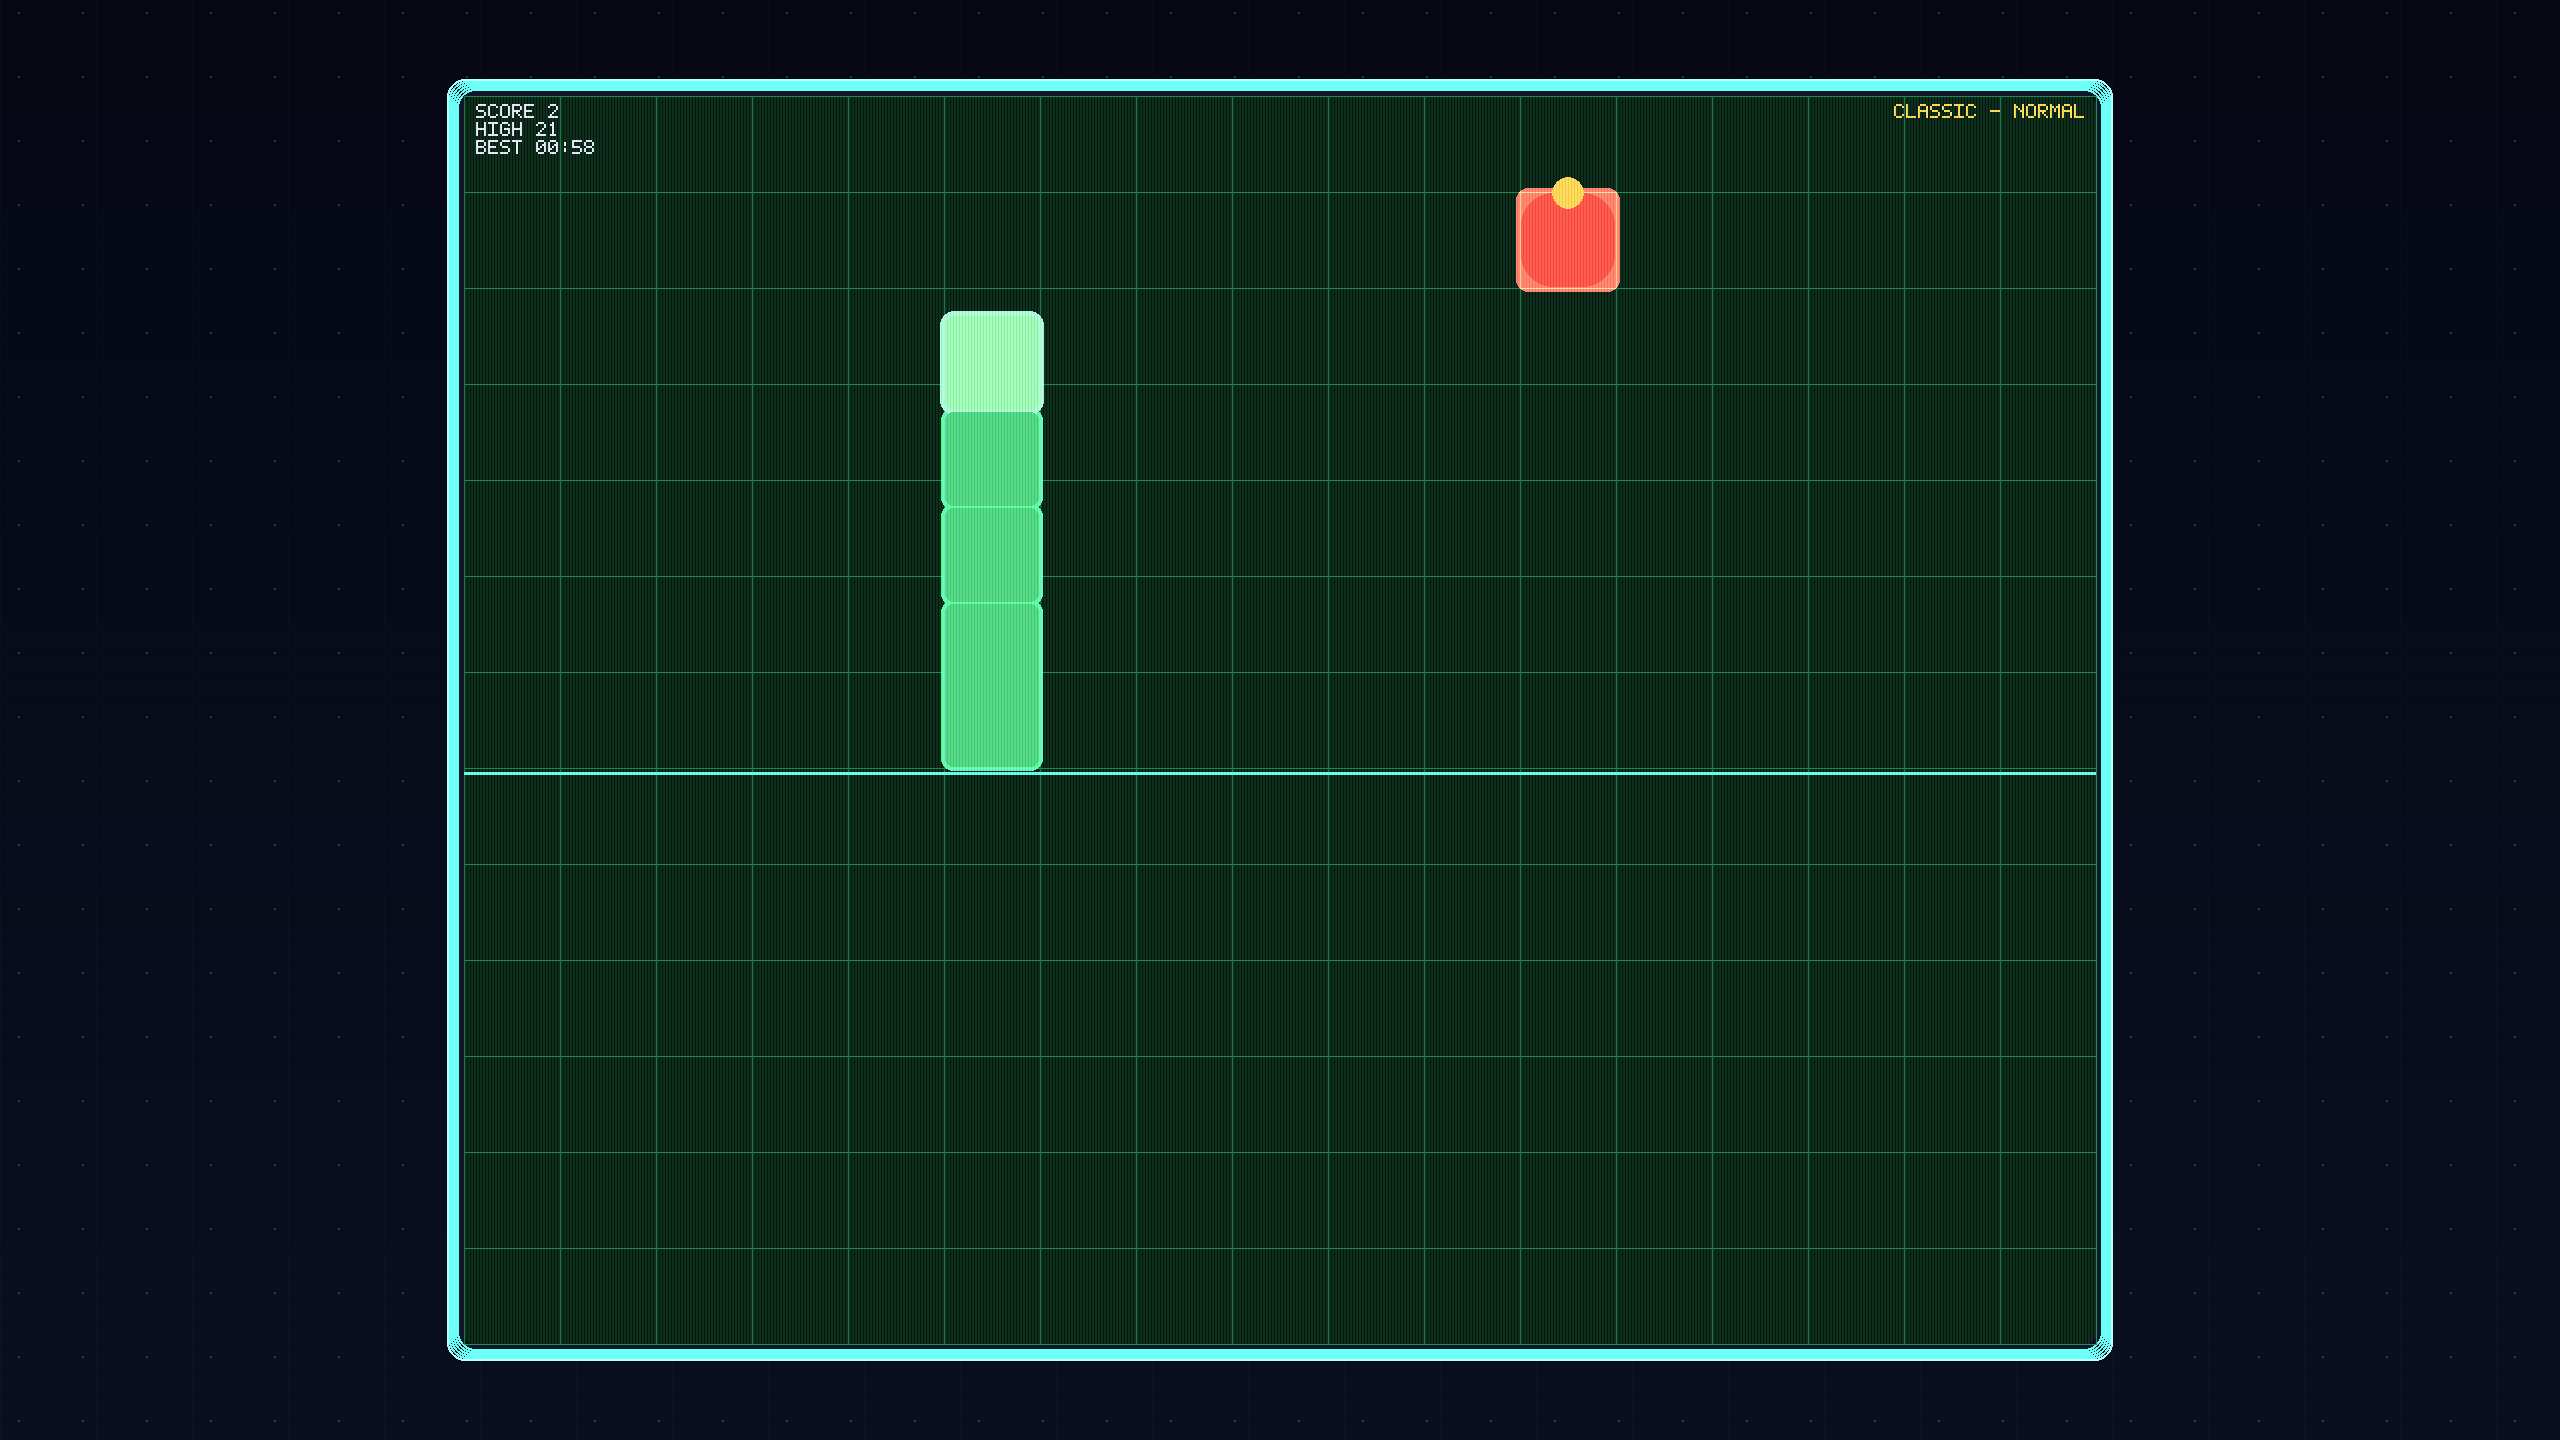Click the cyan top border of the board
The width and height of the screenshot is (2560, 1440).
click(x=1280, y=86)
